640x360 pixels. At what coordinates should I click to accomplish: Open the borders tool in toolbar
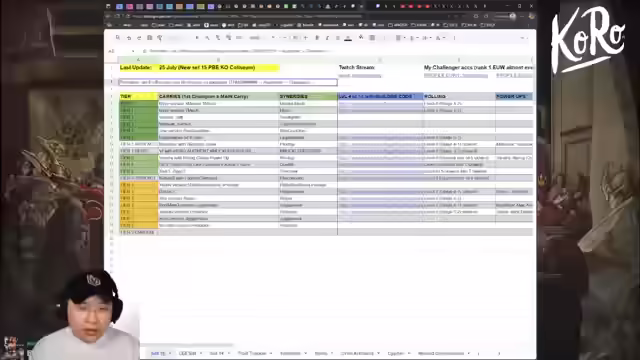coord(372,38)
